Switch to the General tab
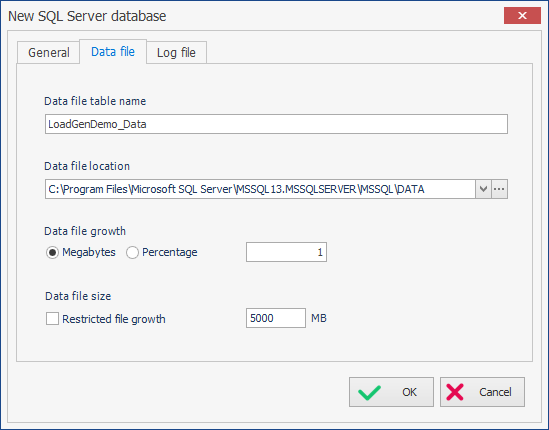549x430 pixels. pyautogui.click(x=49, y=53)
